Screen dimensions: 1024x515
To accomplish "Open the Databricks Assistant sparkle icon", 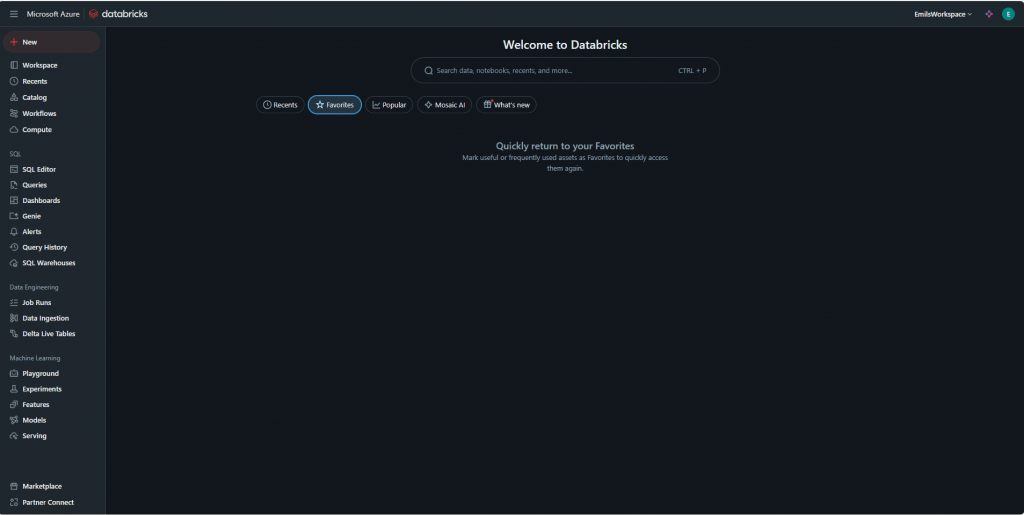I will coord(989,14).
